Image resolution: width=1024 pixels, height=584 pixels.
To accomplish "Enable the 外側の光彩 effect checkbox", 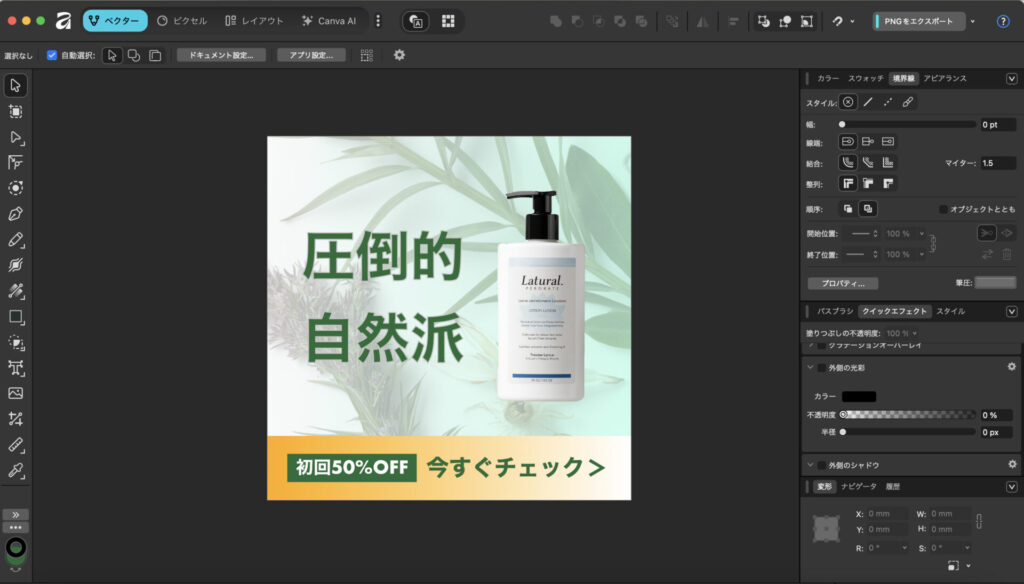I will pyautogui.click(x=823, y=368).
